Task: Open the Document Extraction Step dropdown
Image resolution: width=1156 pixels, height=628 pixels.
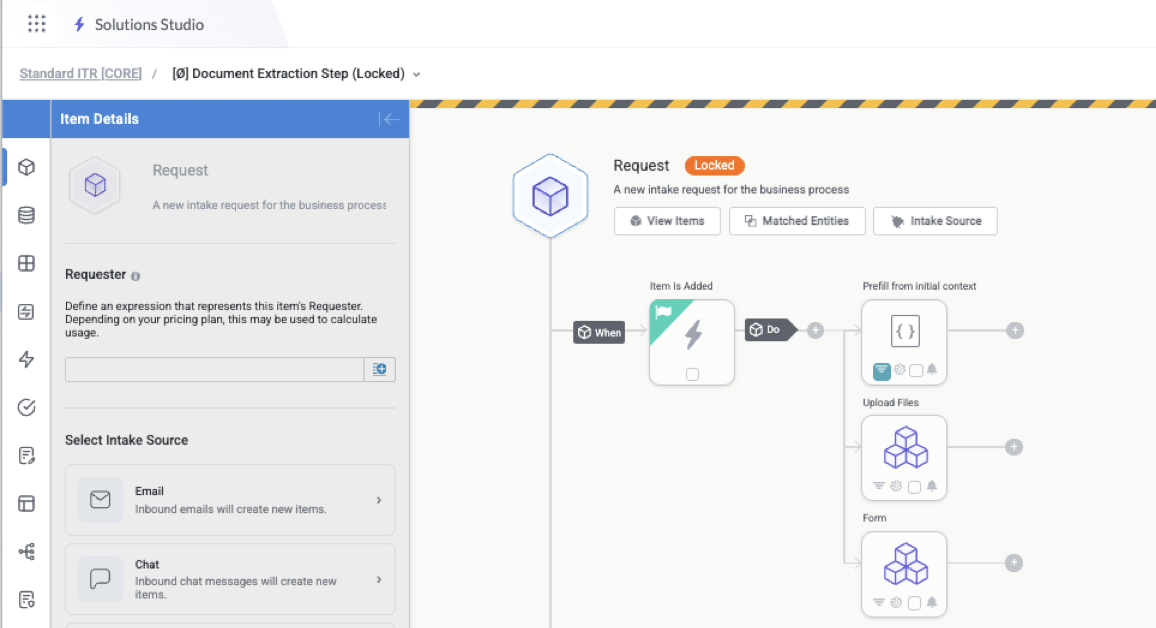Action: tap(417, 74)
